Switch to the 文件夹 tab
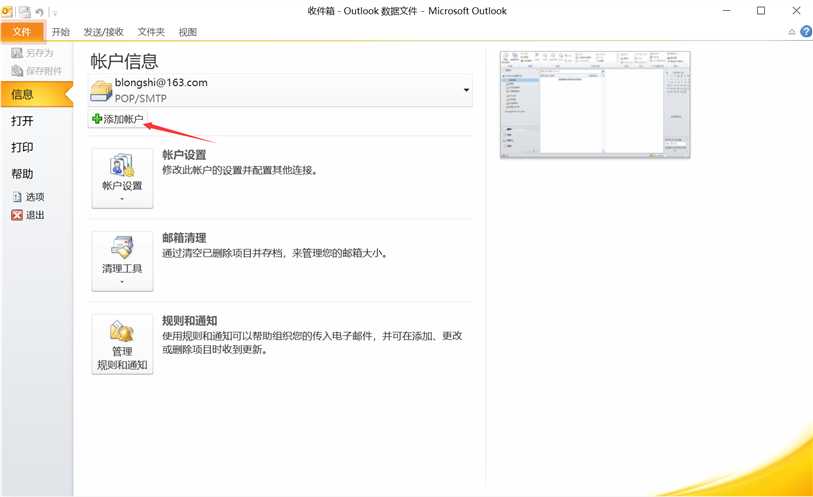 click(x=151, y=32)
